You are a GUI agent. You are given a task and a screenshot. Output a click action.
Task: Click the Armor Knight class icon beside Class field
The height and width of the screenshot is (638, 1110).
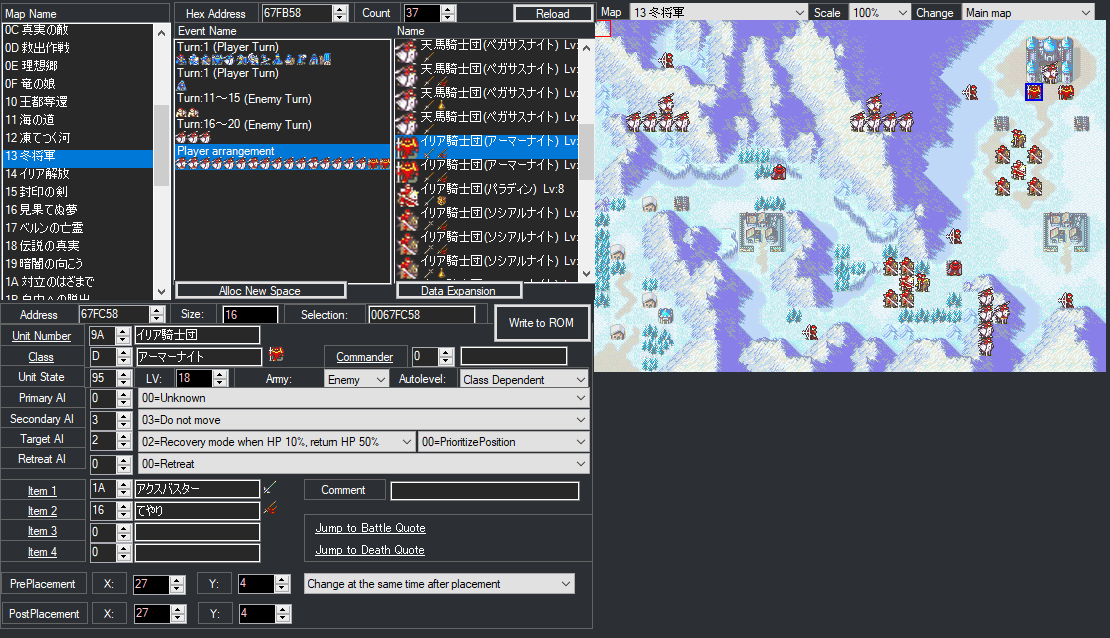point(277,356)
